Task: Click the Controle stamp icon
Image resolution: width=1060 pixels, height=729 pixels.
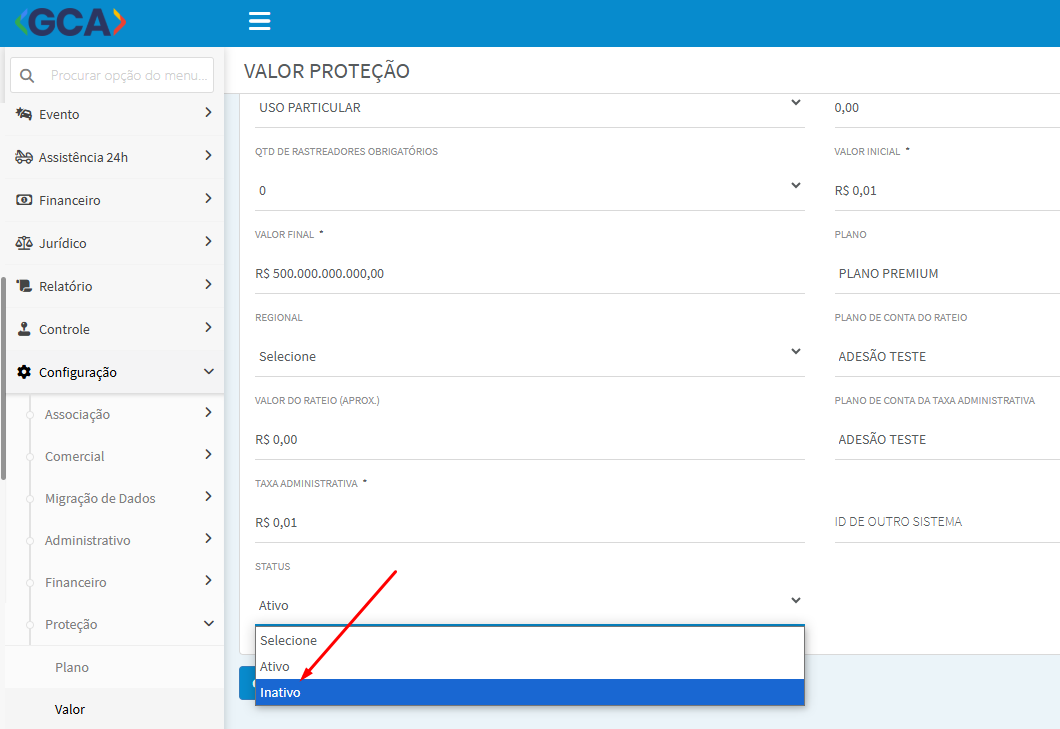Action: (24, 329)
